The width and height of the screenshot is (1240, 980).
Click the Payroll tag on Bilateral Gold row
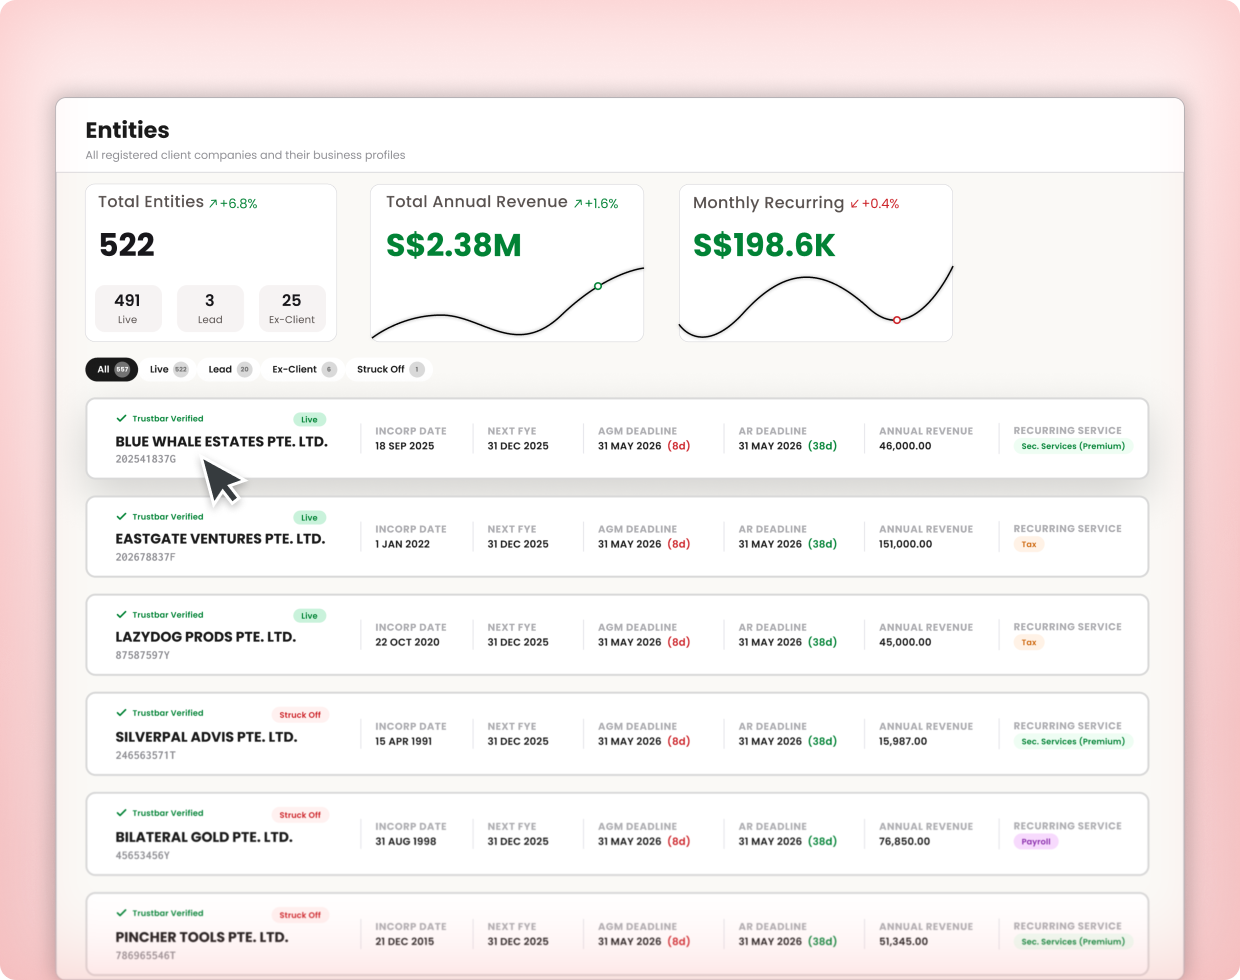[1036, 842]
